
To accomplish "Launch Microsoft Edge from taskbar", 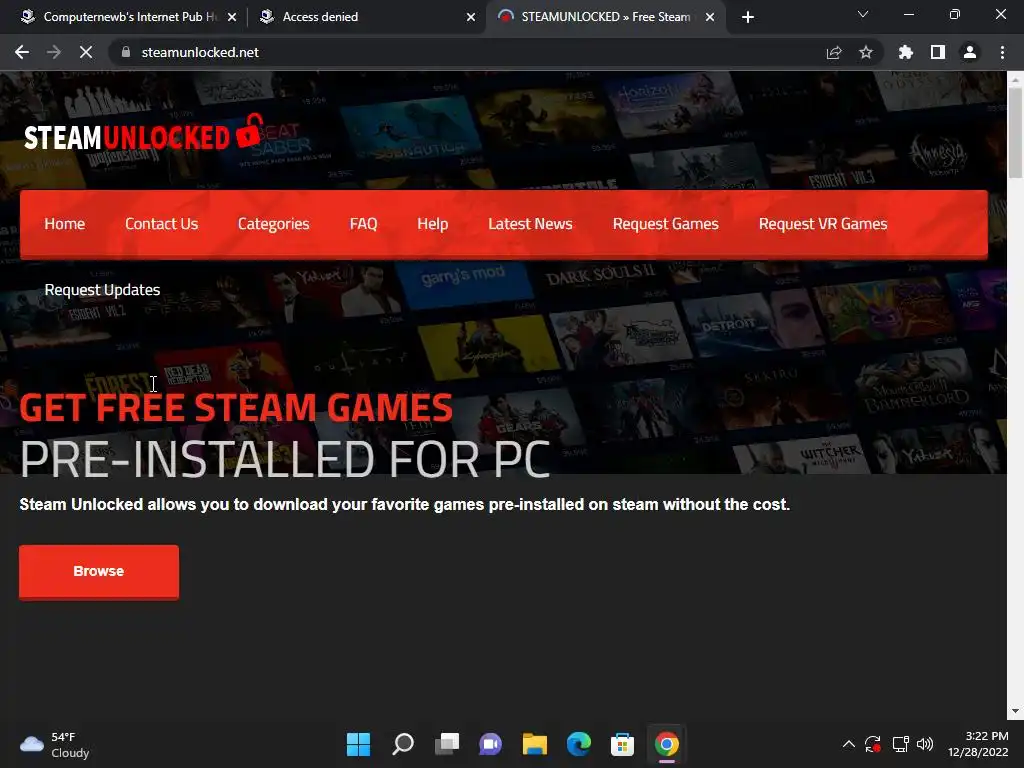I will click(579, 744).
